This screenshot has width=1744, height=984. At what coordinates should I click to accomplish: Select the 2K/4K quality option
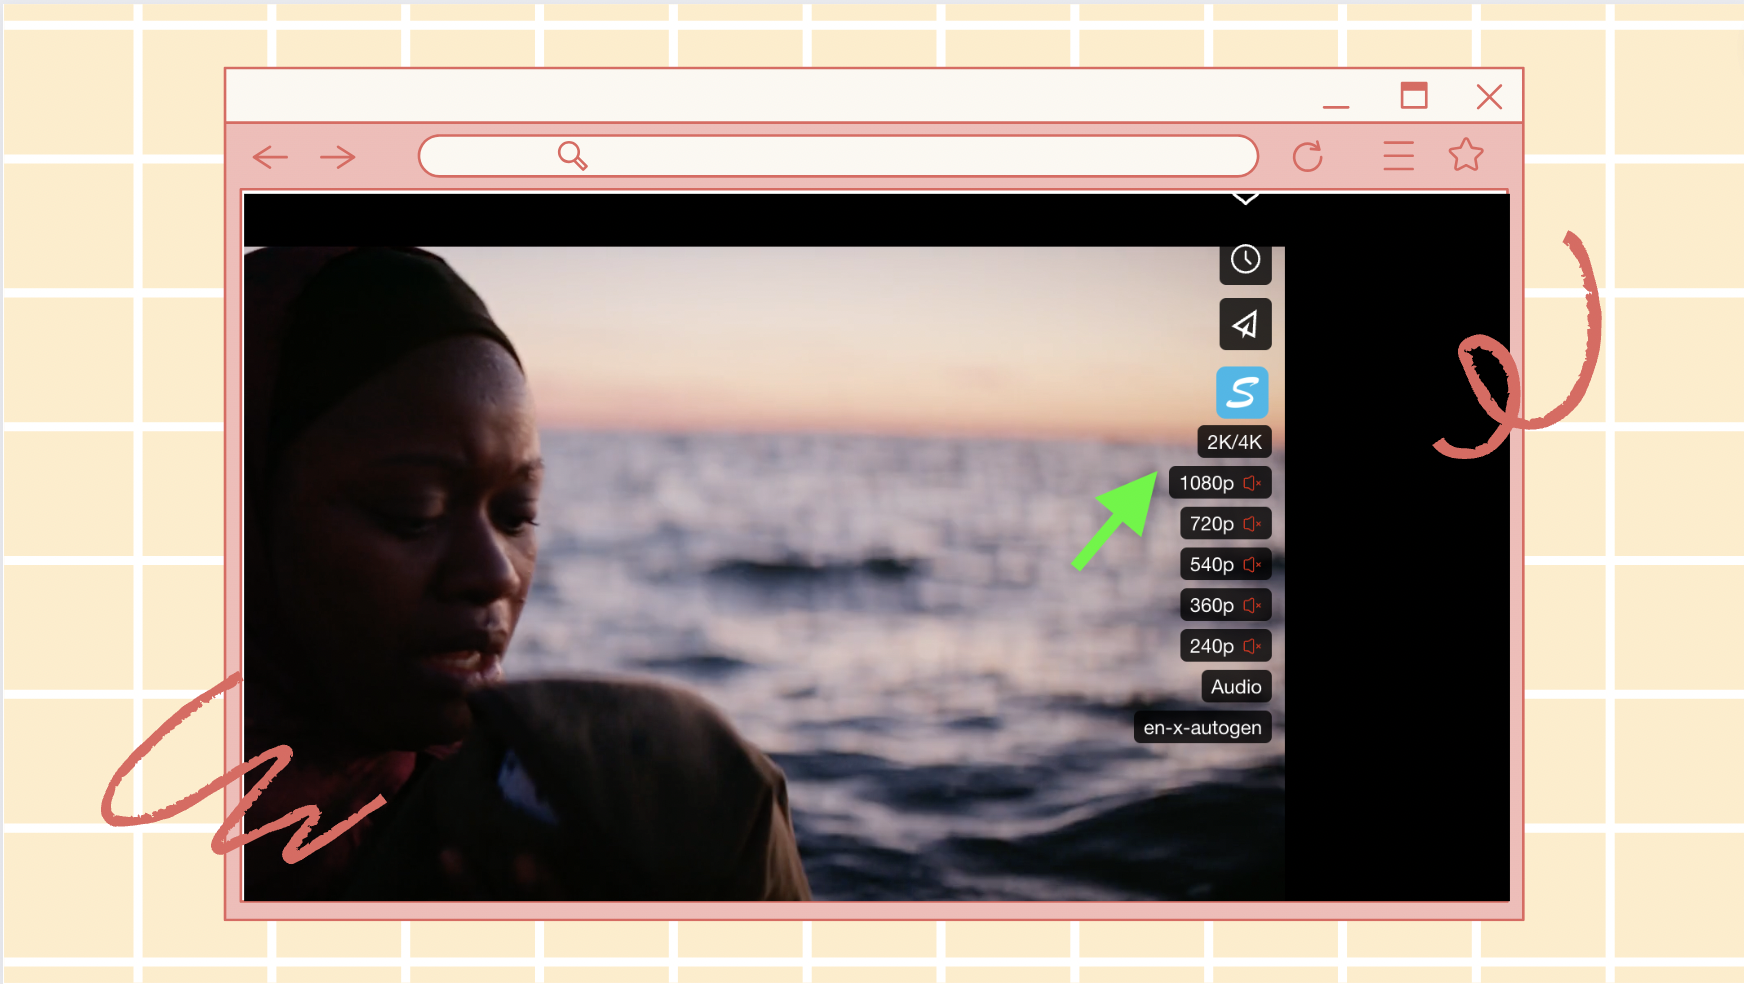(x=1234, y=442)
